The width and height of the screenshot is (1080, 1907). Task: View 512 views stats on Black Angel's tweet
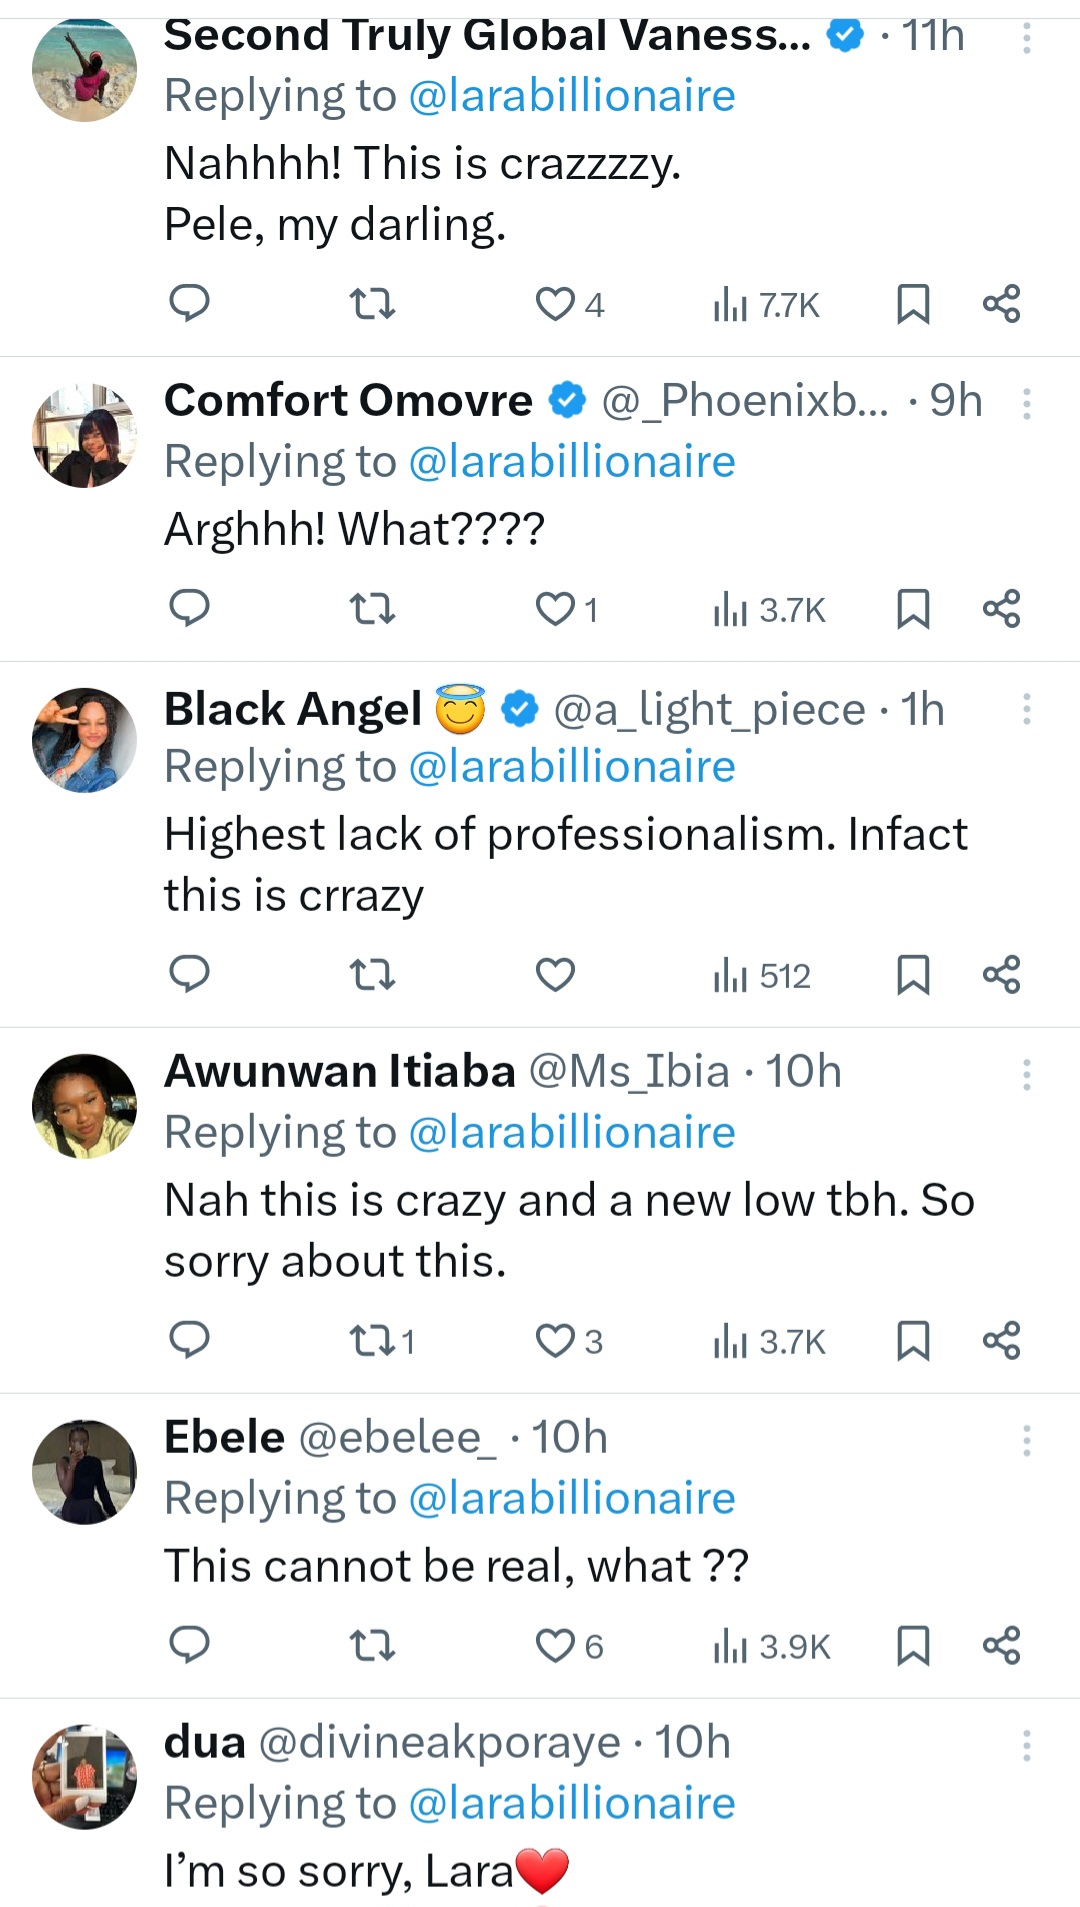click(763, 975)
